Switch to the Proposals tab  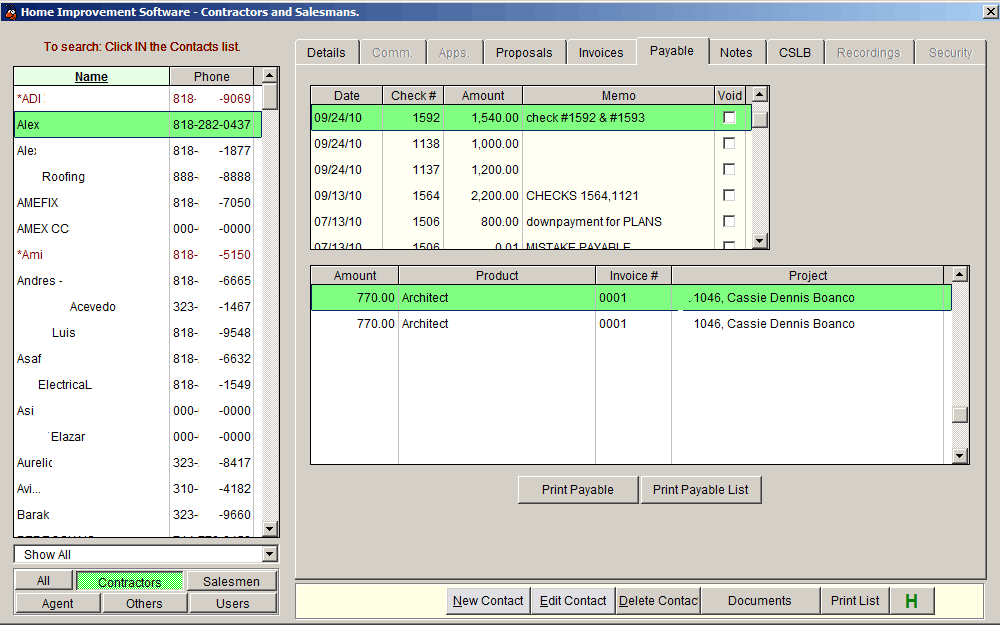tap(524, 53)
